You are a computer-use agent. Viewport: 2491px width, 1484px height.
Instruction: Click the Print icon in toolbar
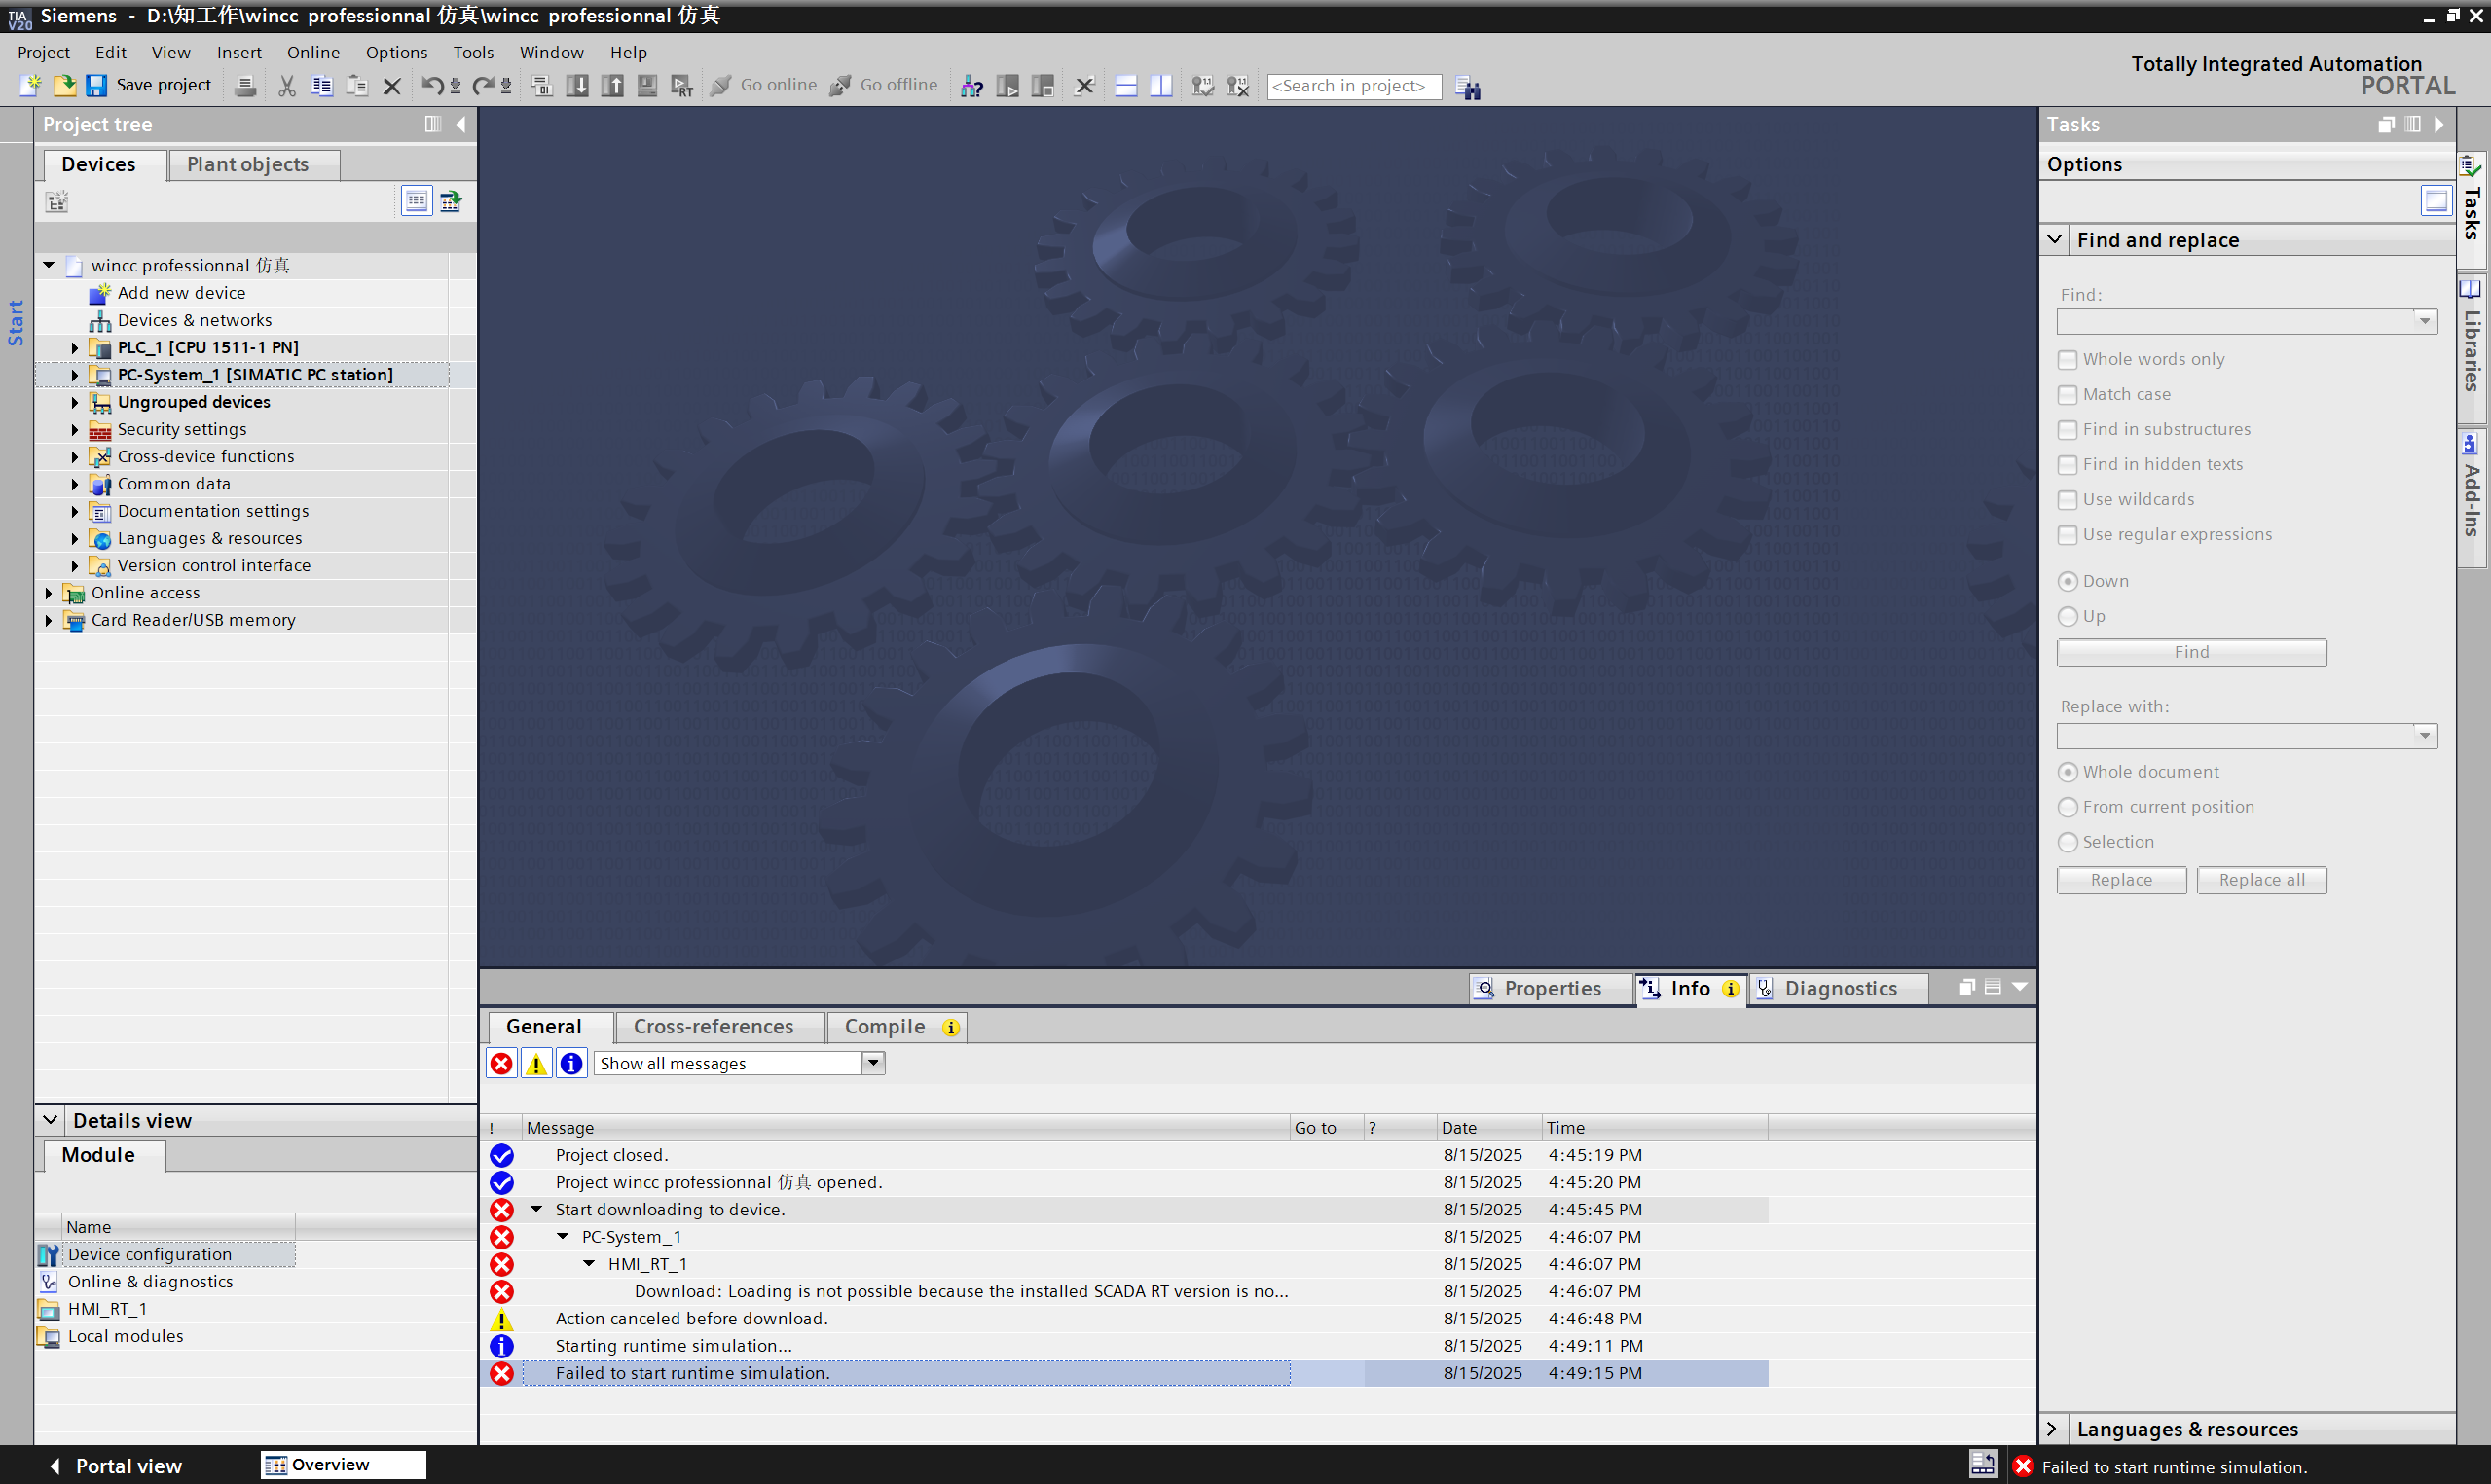click(245, 86)
